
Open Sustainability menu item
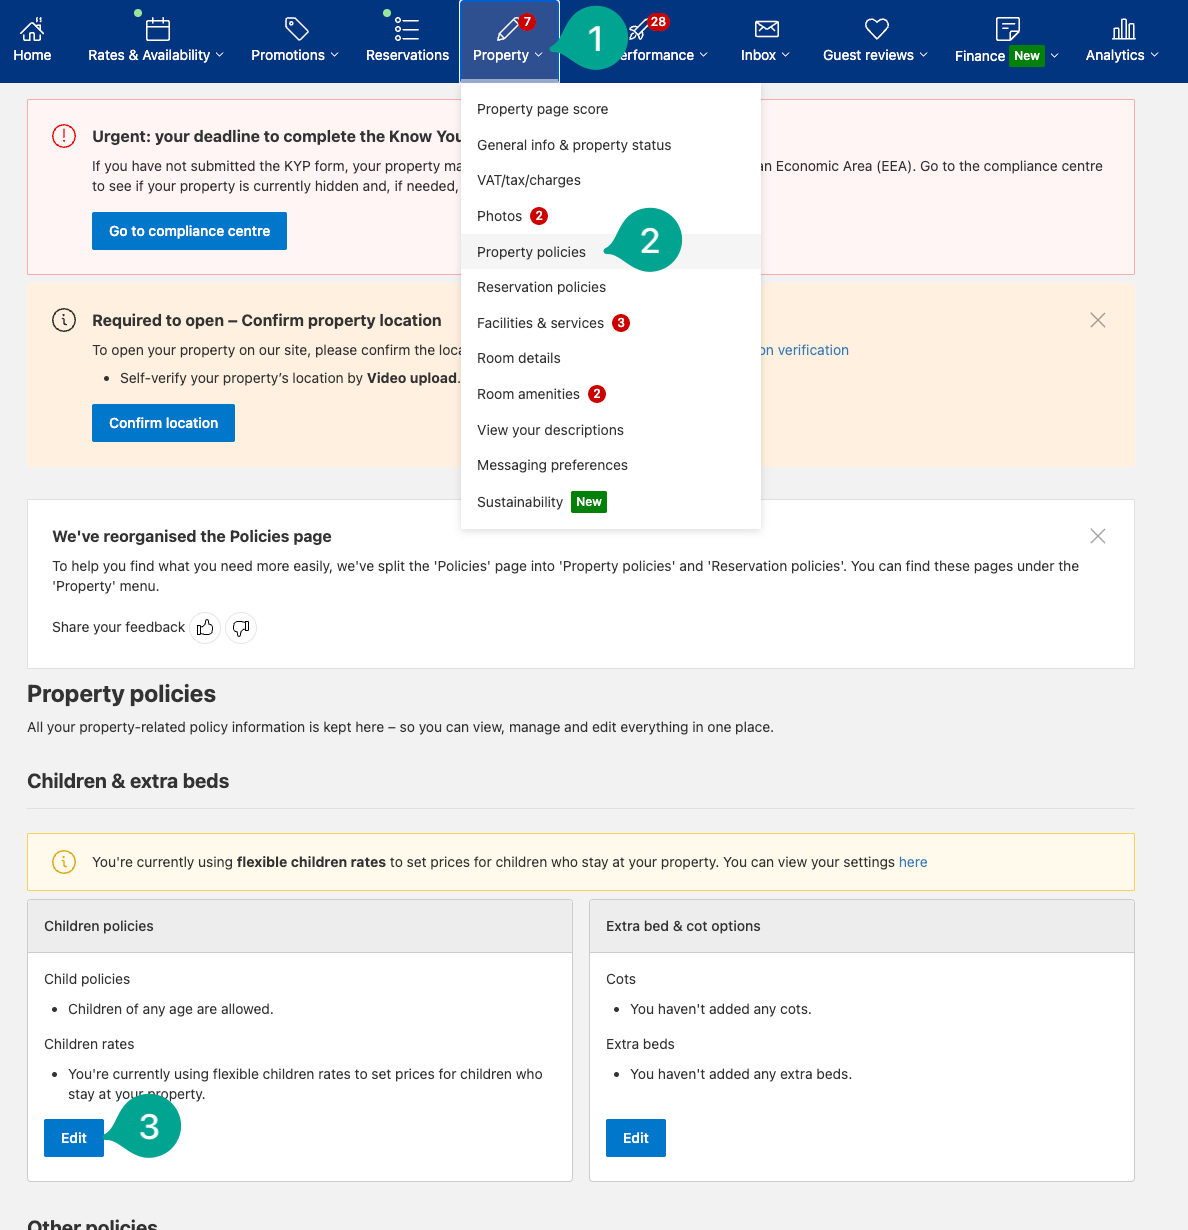(611, 502)
